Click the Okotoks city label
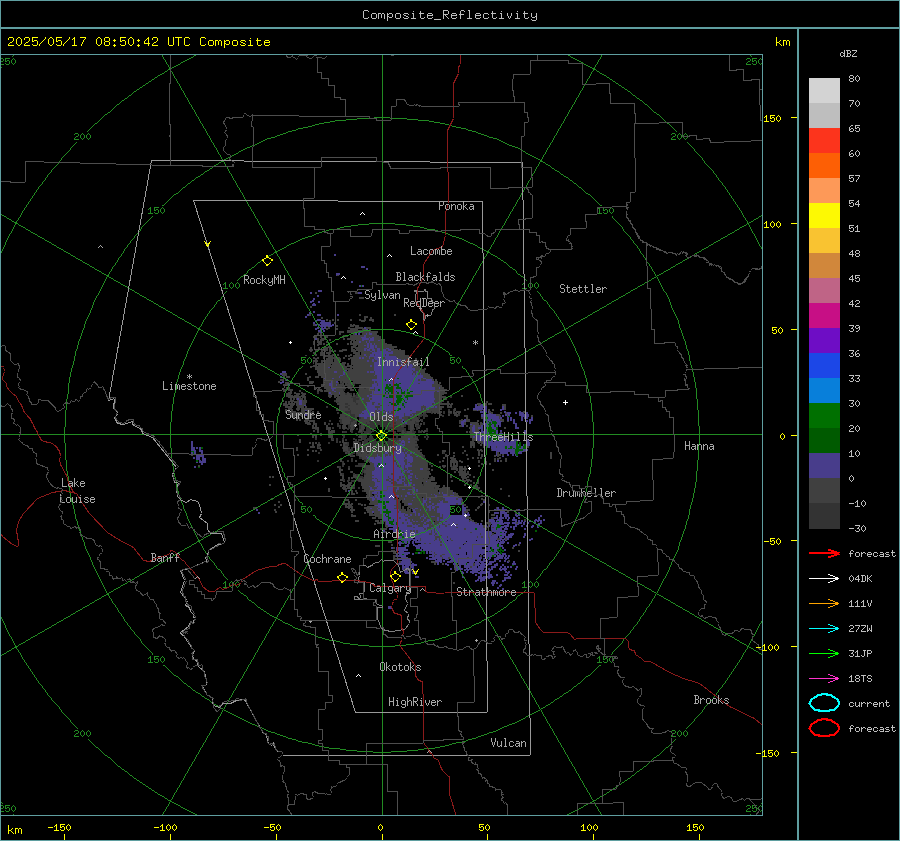 pyautogui.click(x=400, y=667)
